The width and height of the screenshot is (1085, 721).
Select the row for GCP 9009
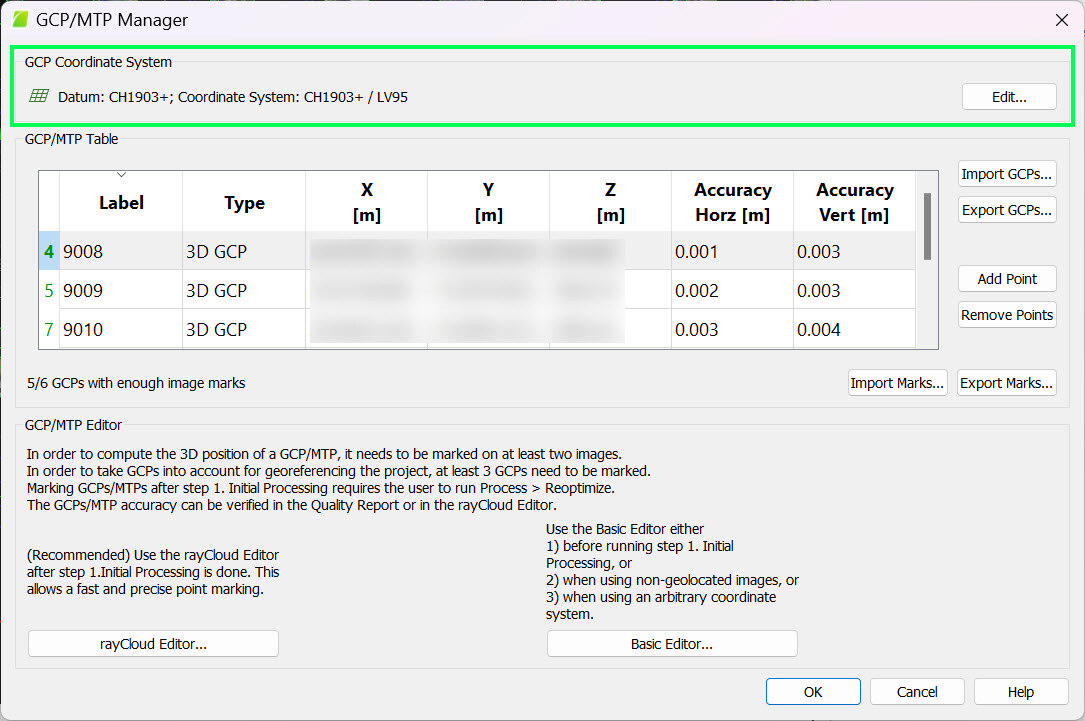pyautogui.click(x=120, y=291)
